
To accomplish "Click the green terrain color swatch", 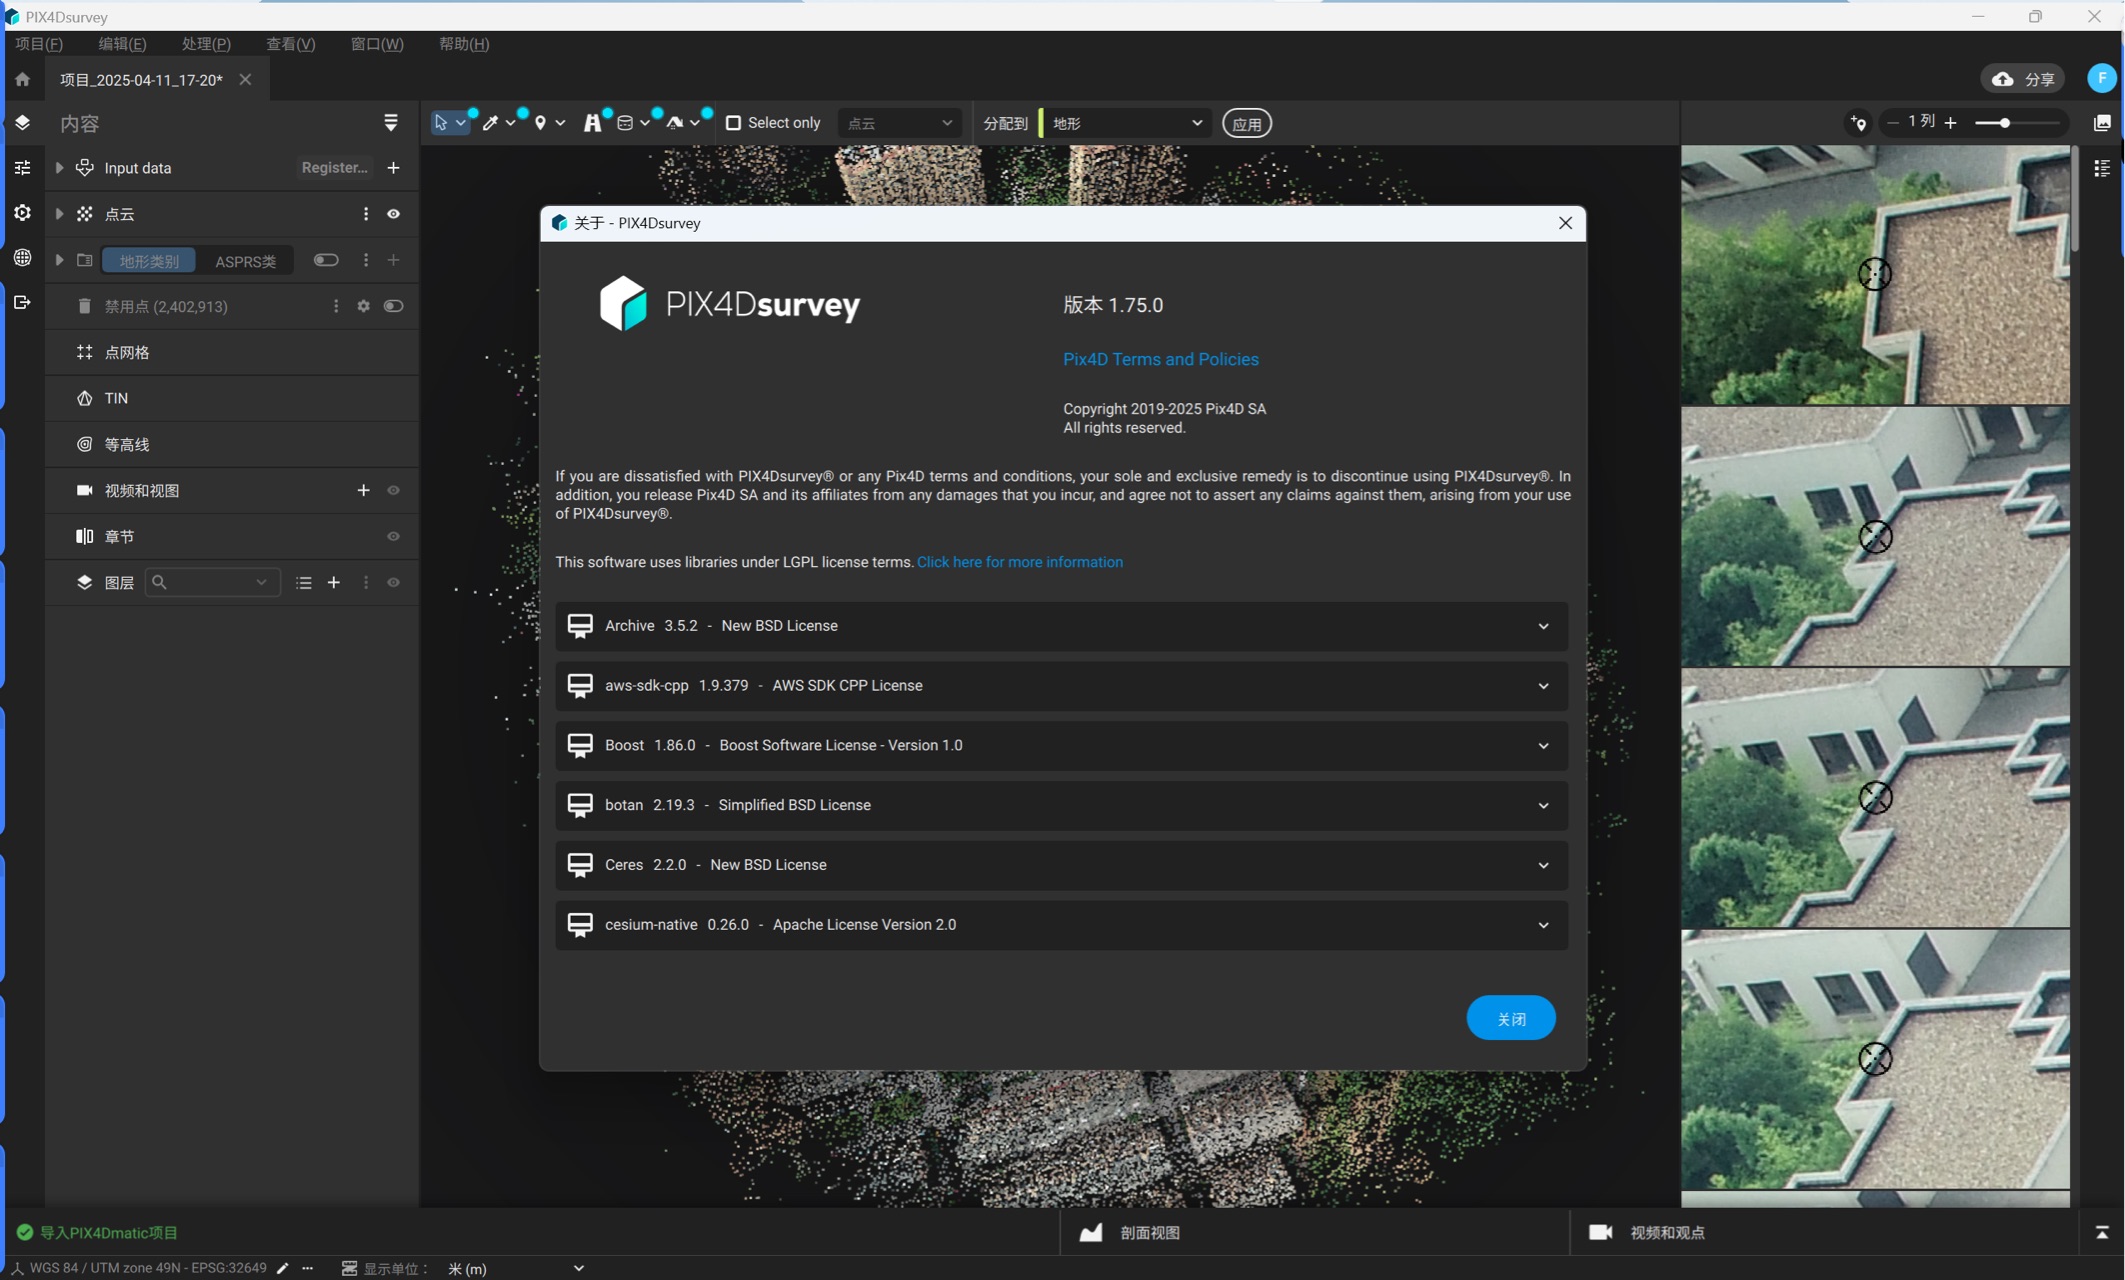I will pyautogui.click(x=1041, y=123).
